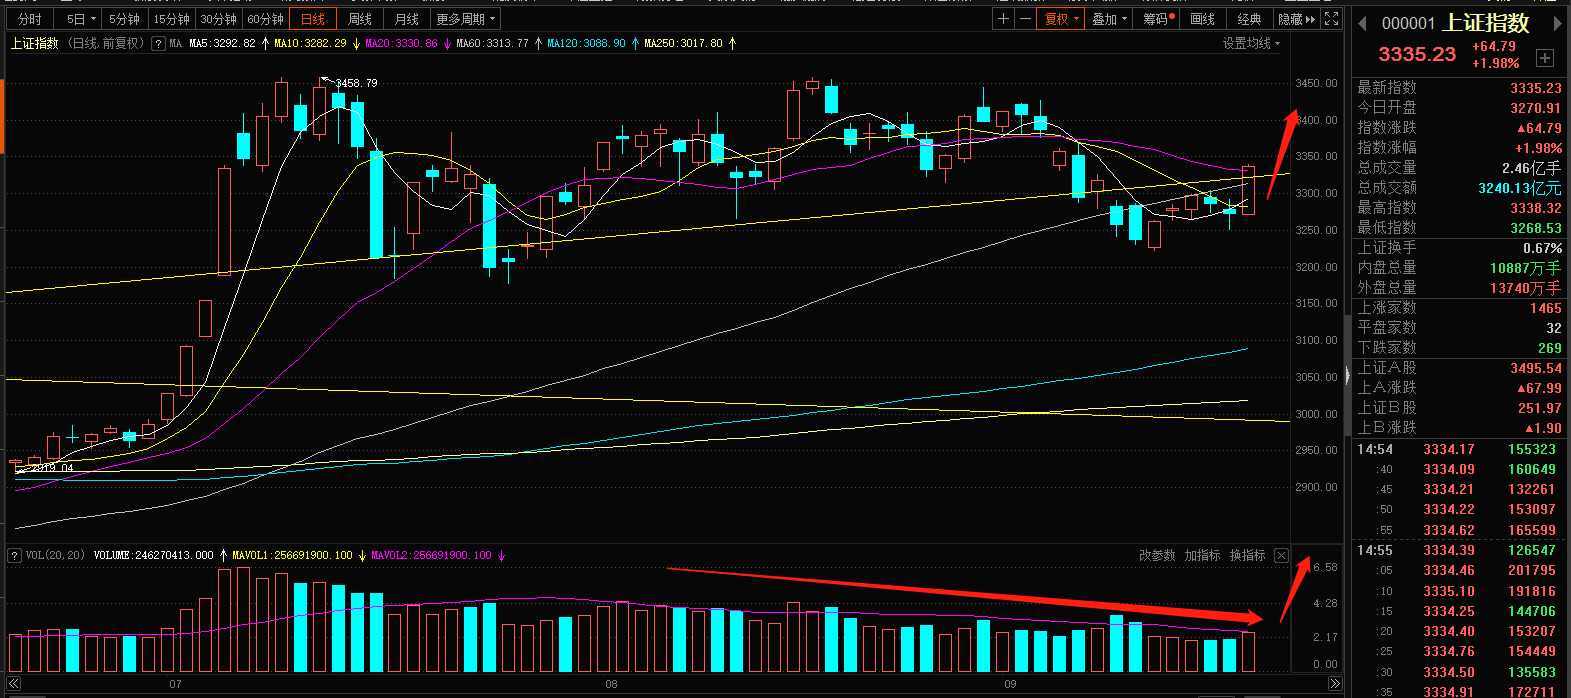Open 设置均线 moving average settings dropdown
The width and height of the screenshot is (1571, 698).
(1251, 43)
